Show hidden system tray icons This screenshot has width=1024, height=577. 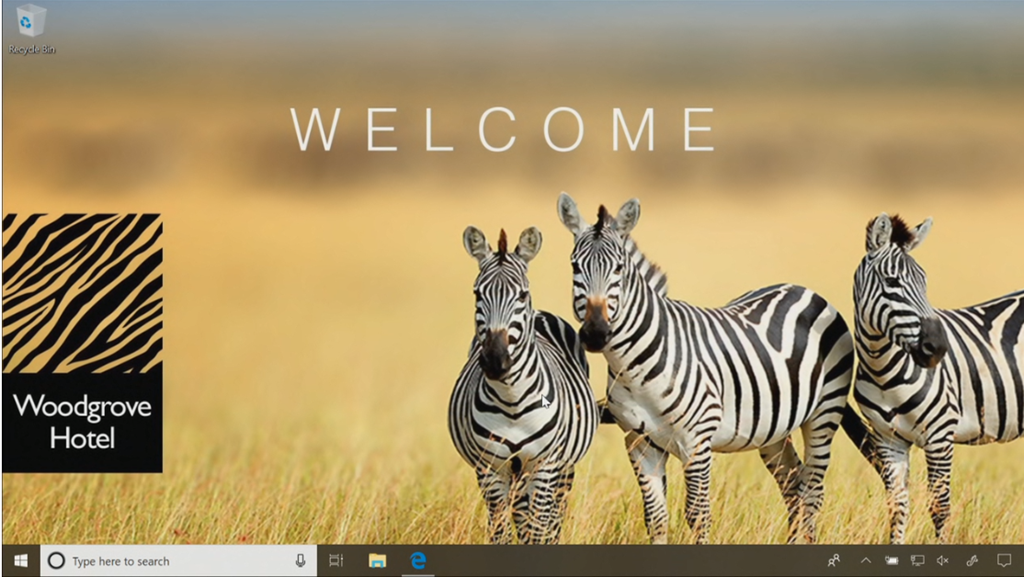coord(866,561)
